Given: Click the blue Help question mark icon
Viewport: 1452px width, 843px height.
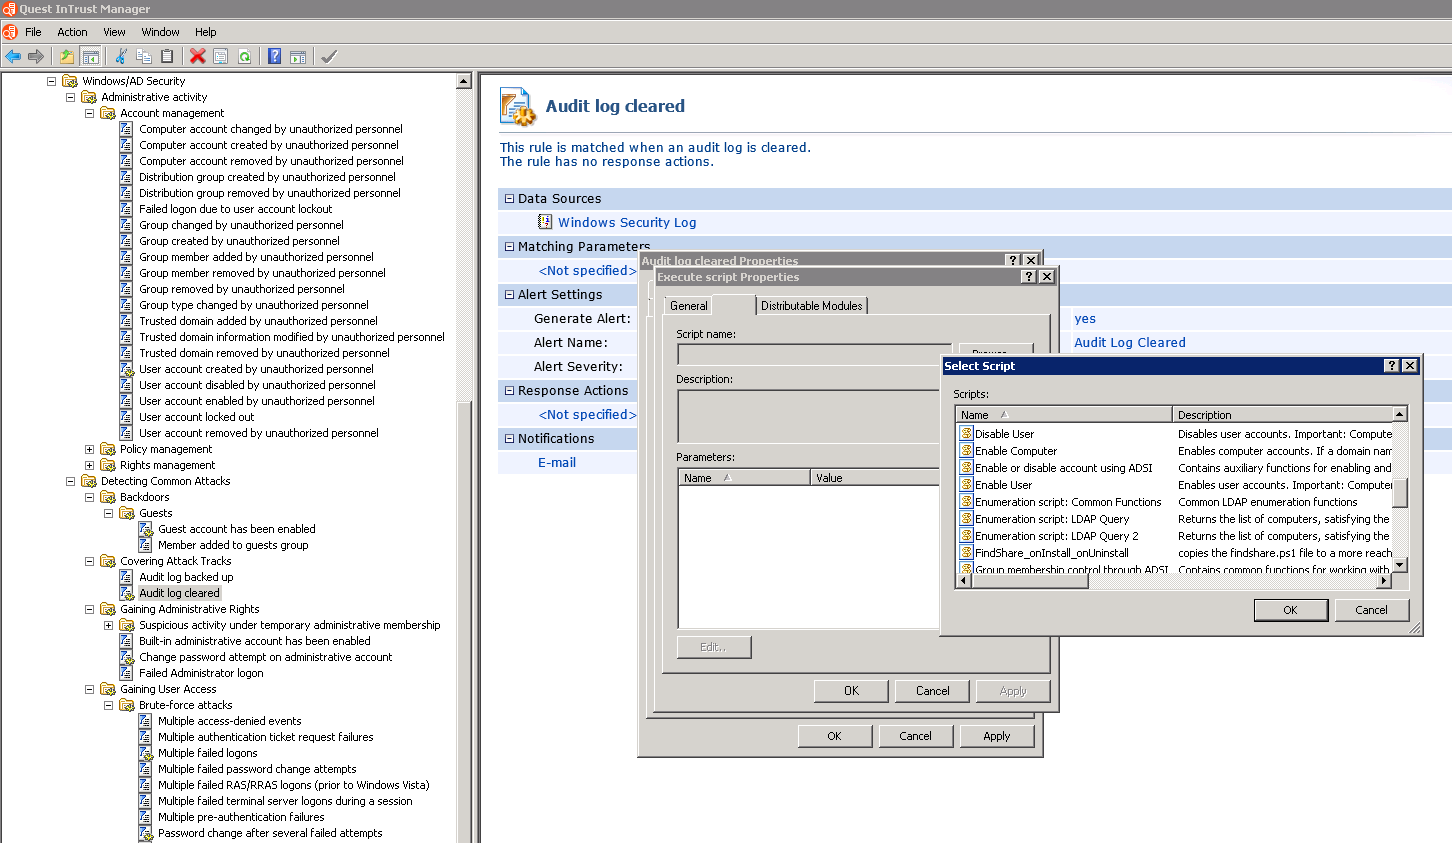Looking at the screenshot, I should click(274, 57).
